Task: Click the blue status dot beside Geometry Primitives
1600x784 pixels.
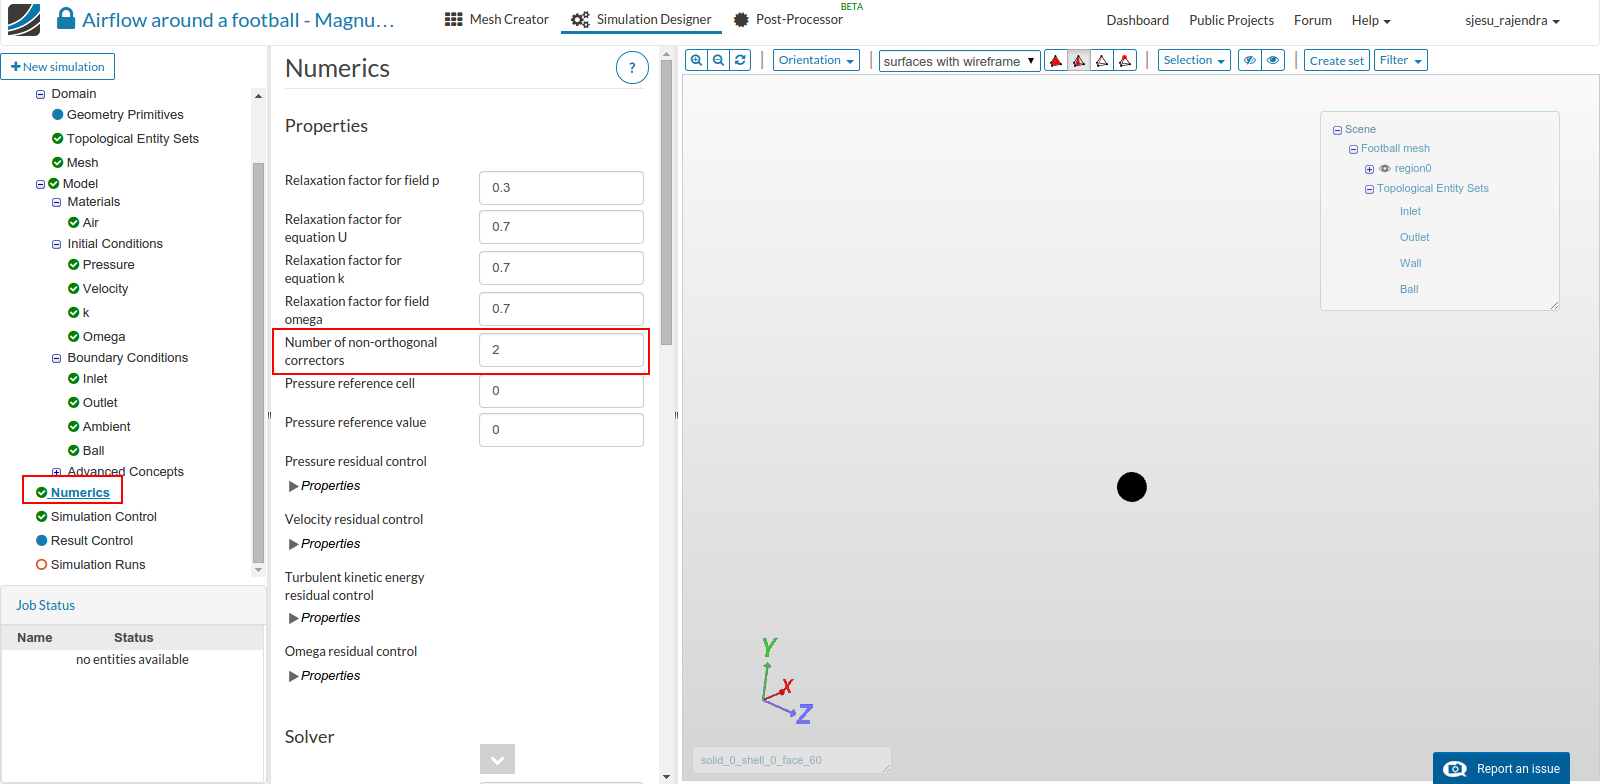Action: pos(58,115)
